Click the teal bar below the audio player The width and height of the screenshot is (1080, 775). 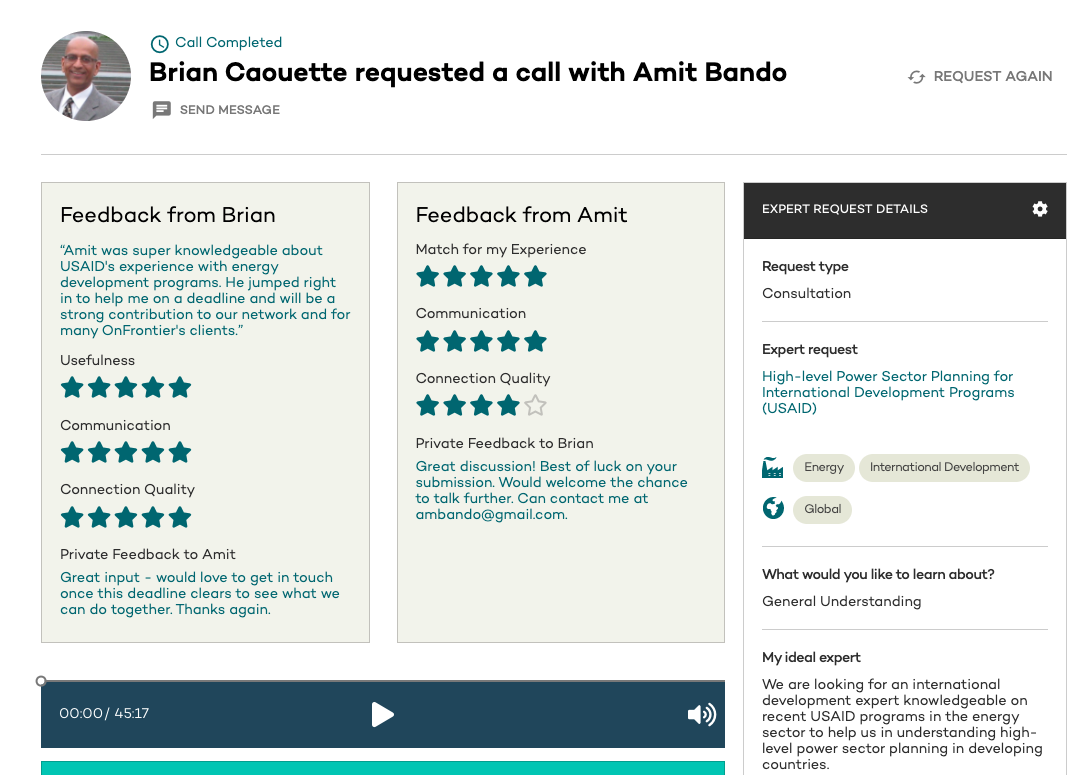tap(383, 768)
